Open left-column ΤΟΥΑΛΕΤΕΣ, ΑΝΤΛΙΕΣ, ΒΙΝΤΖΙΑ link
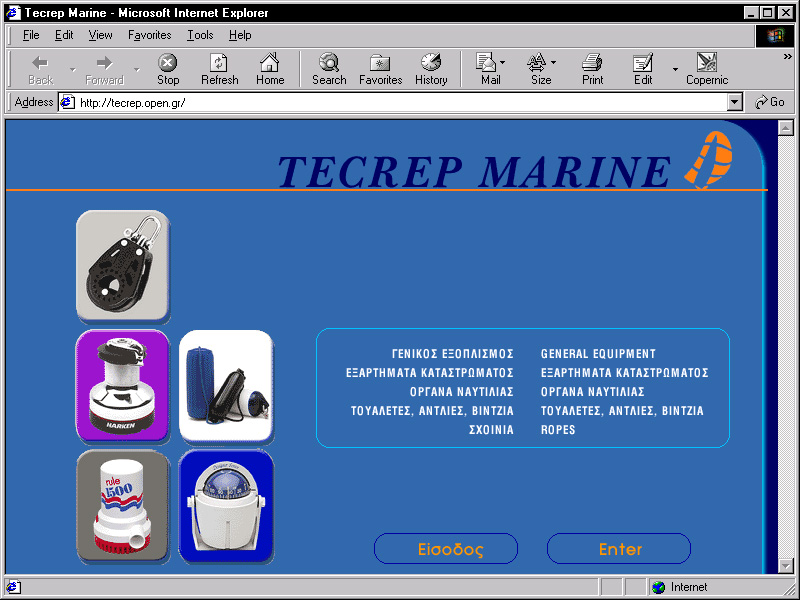This screenshot has height=600, width=800. tap(432, 411)
